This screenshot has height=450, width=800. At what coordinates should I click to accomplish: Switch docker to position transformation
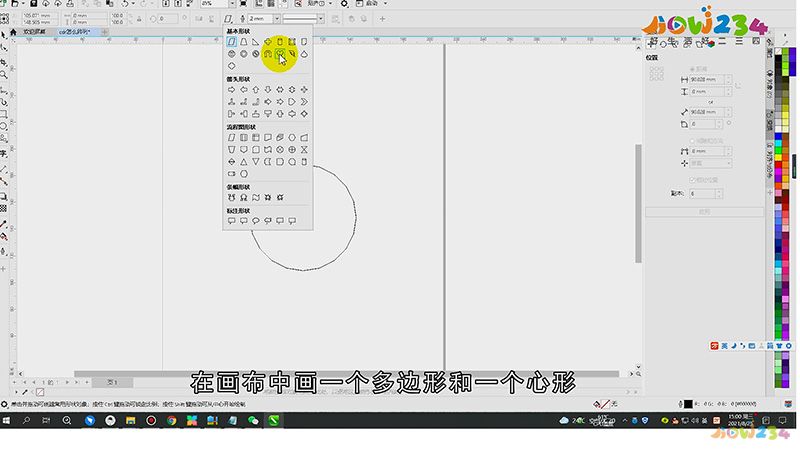(652, 43)
